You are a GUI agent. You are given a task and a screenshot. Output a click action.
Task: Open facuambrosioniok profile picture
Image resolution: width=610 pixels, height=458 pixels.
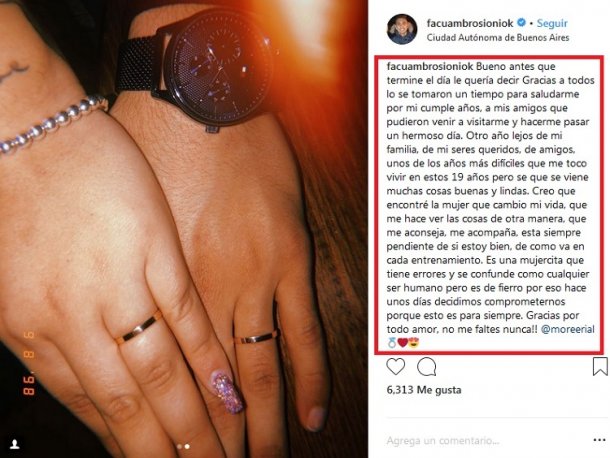(x=402, y=30)
